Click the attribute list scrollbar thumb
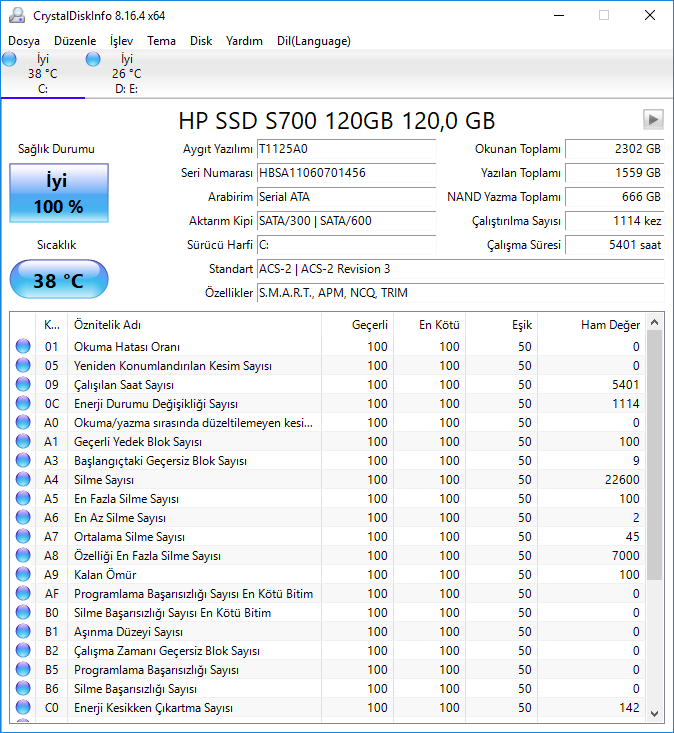 [654, 455]
